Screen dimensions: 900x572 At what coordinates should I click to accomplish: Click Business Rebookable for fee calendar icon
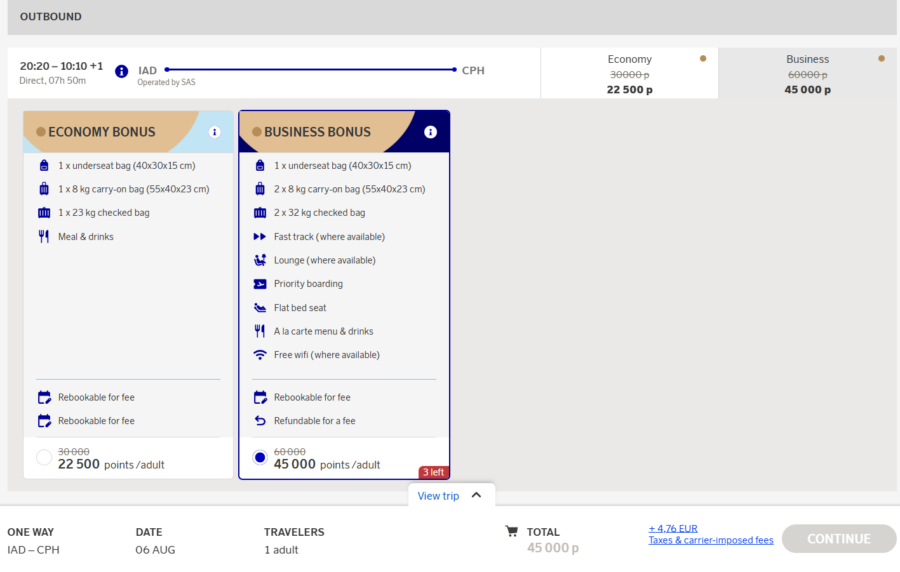(x=260, y=397)
